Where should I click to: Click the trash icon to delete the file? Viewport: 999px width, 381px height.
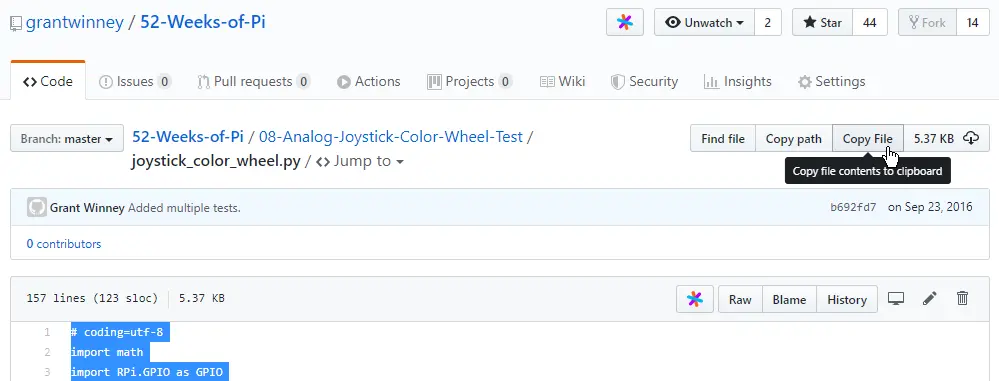click(x=963, y=298)
